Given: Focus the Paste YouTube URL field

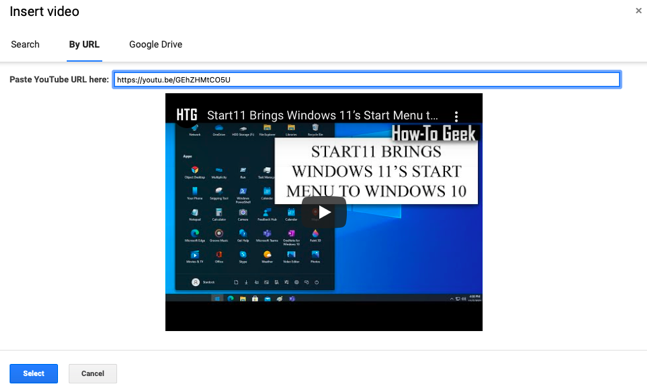Looking at the screenshot, I should pyautogui.click(x=367, y=80).
